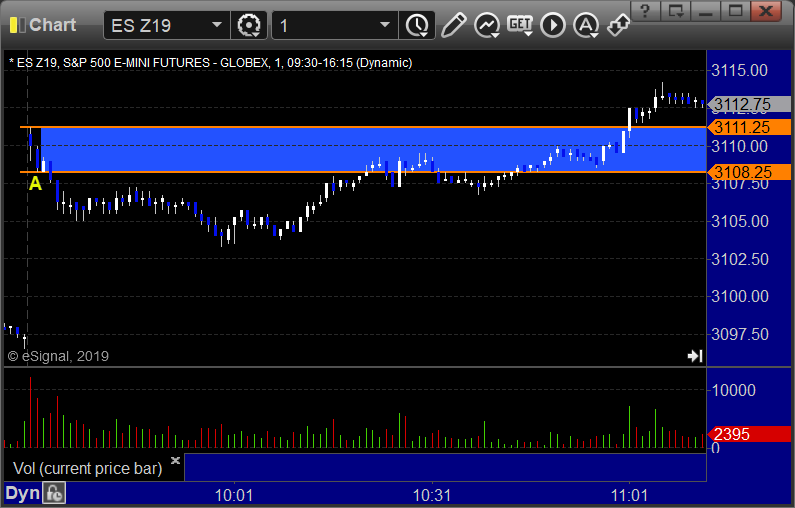Click the 10:01 time axis label

point(234,495)
